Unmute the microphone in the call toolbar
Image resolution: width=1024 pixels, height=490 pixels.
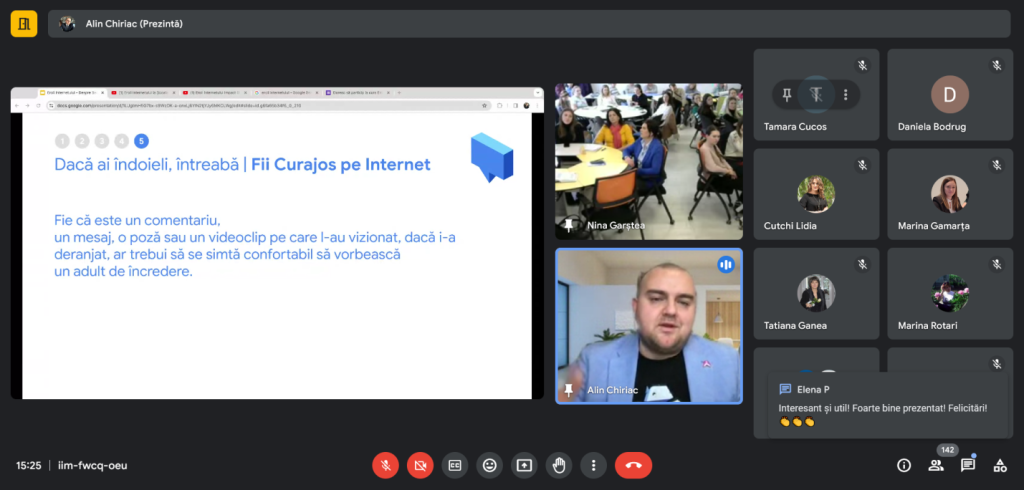385,465
